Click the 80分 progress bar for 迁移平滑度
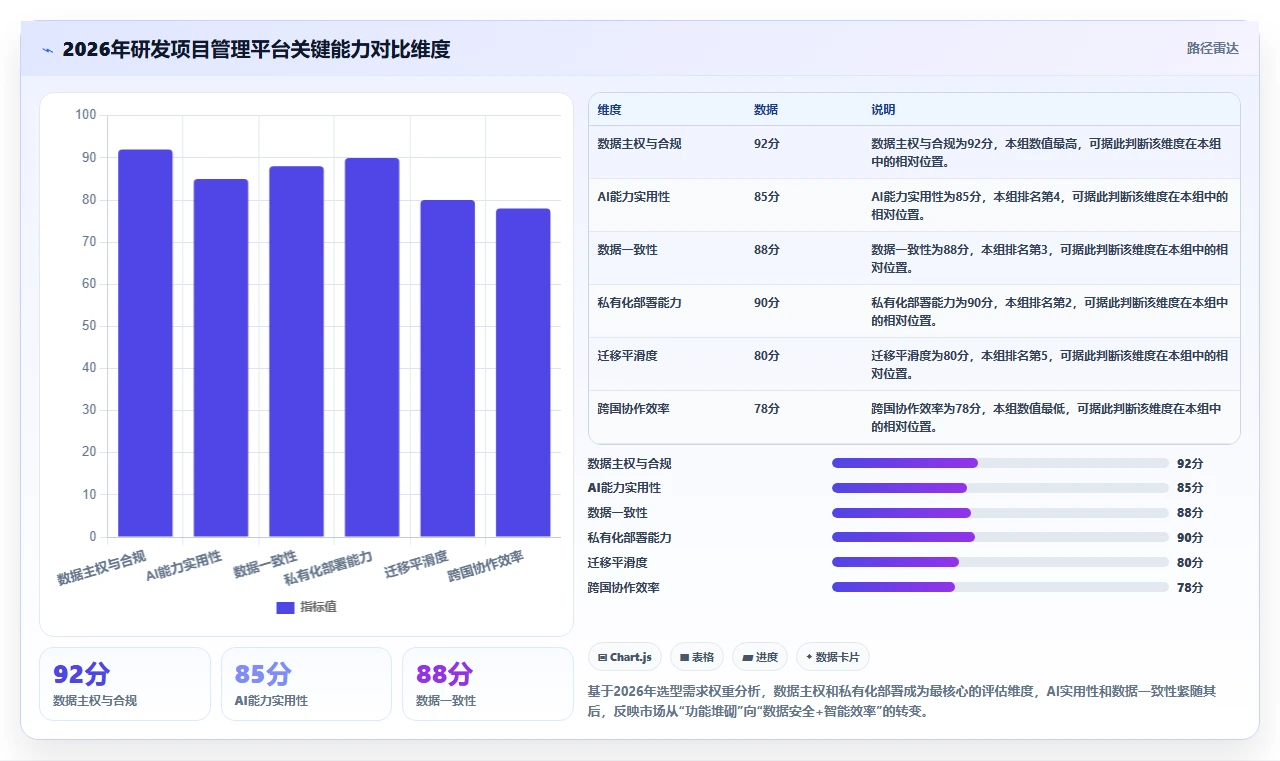 click(1000, 562)
